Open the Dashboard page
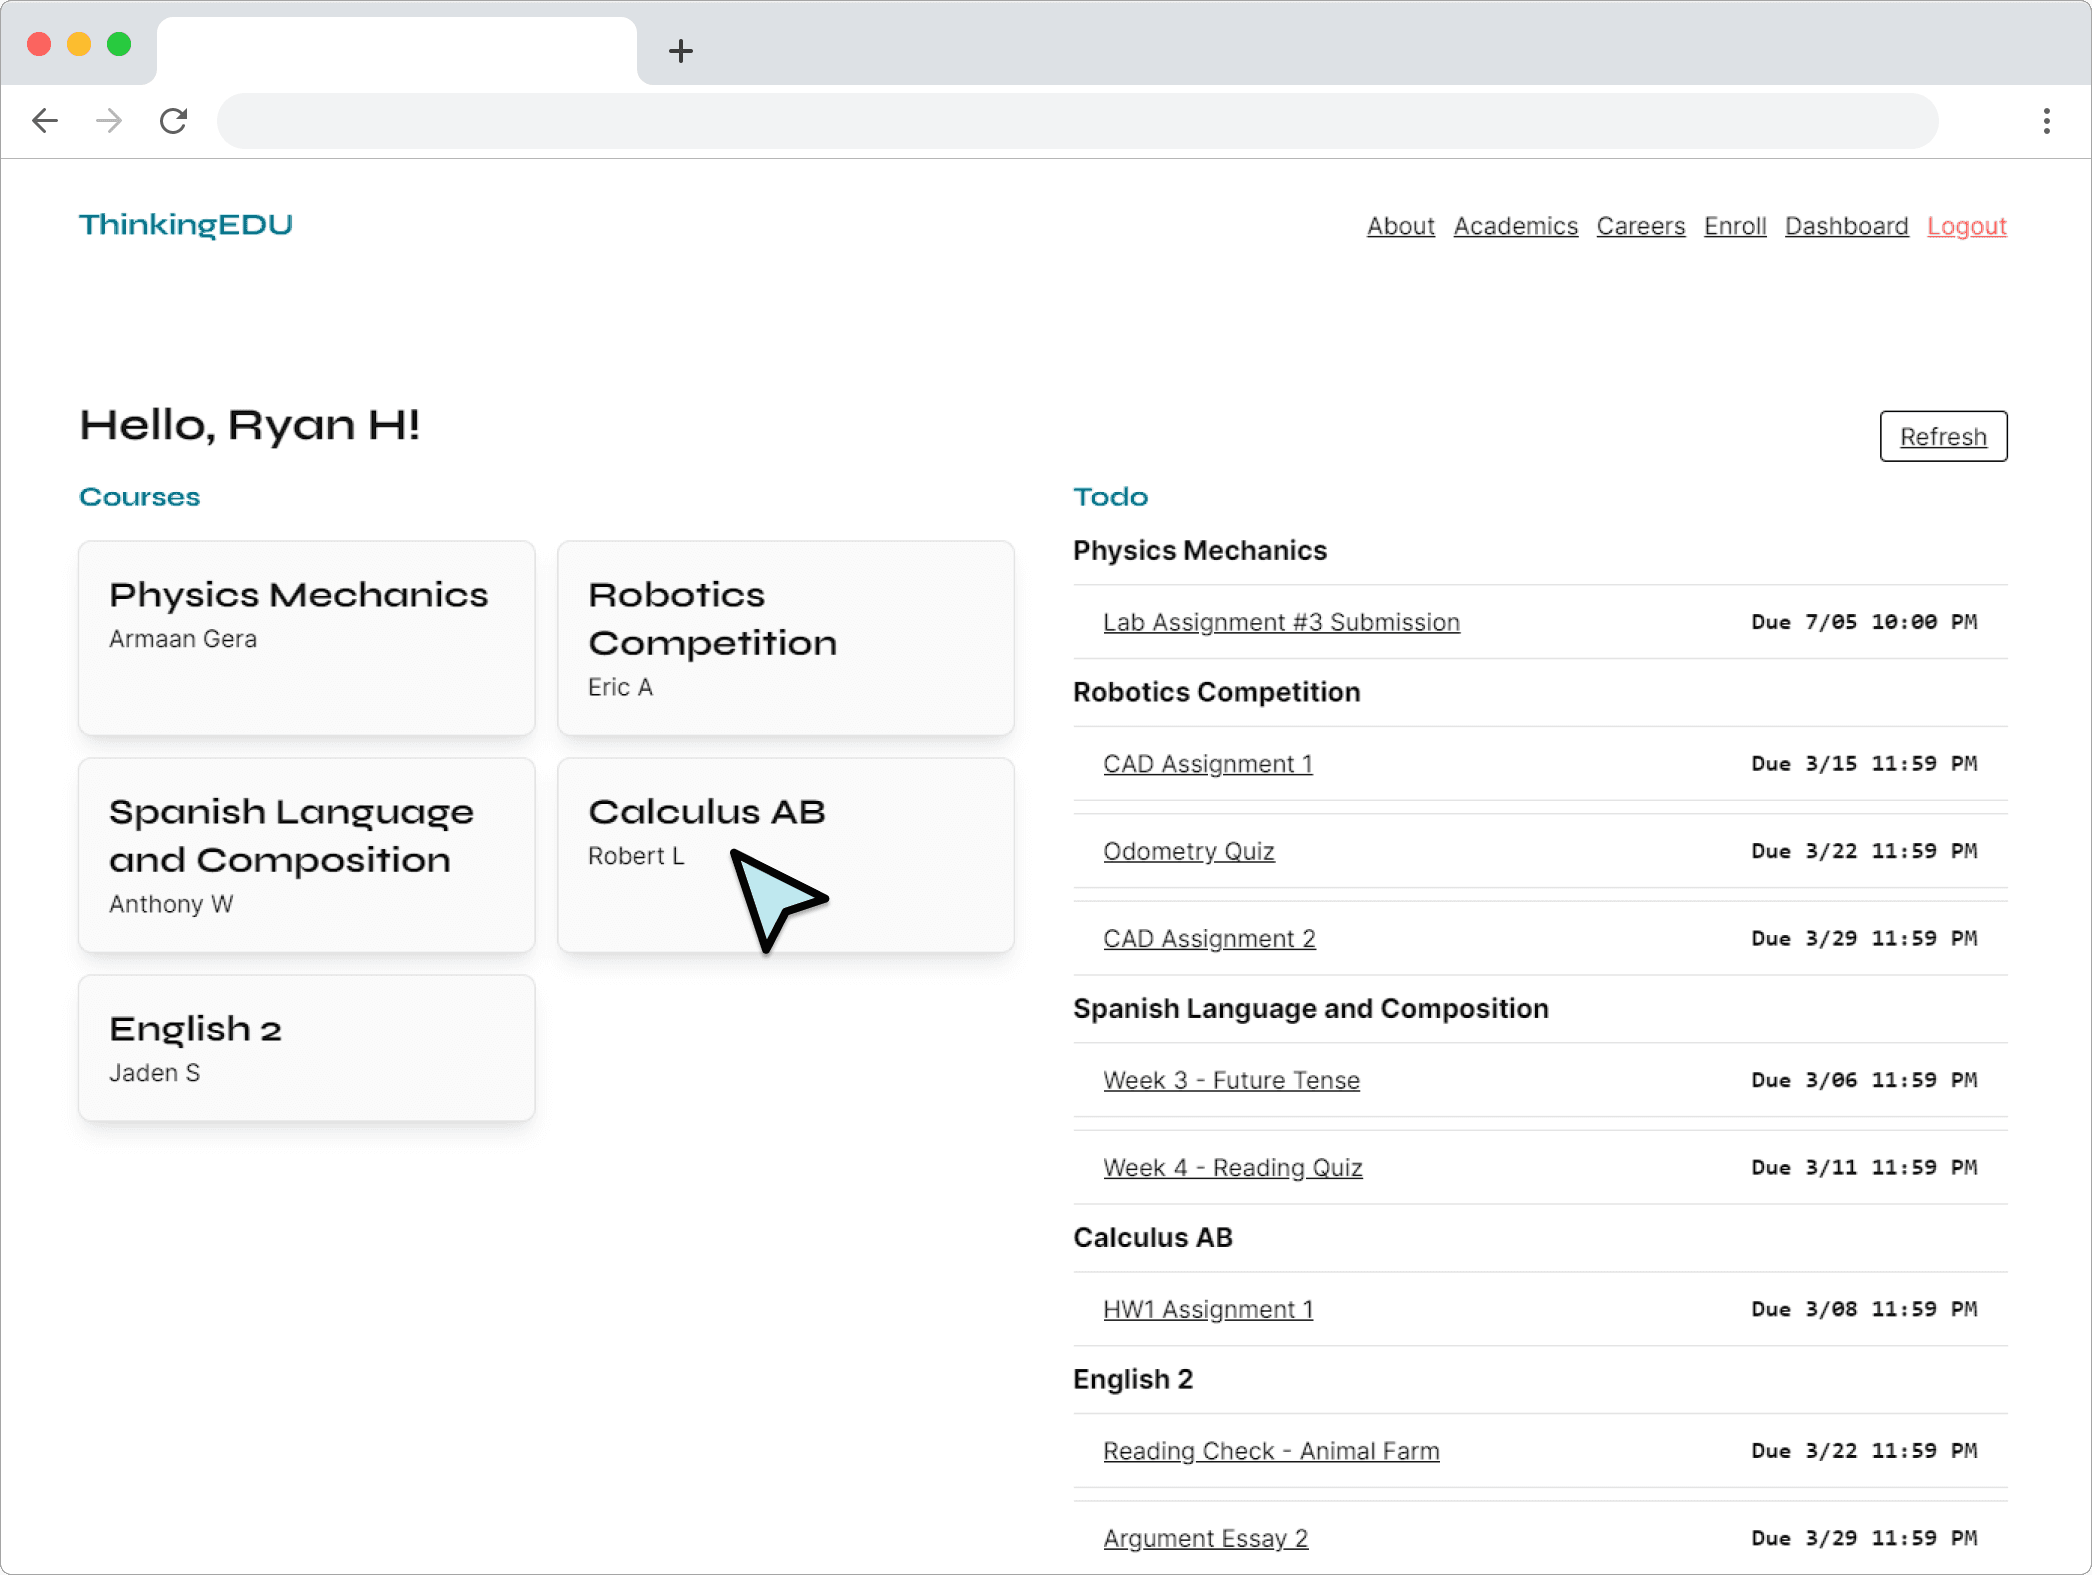Viewport: 2092px width, 1575px height. tap(1846, 225)
